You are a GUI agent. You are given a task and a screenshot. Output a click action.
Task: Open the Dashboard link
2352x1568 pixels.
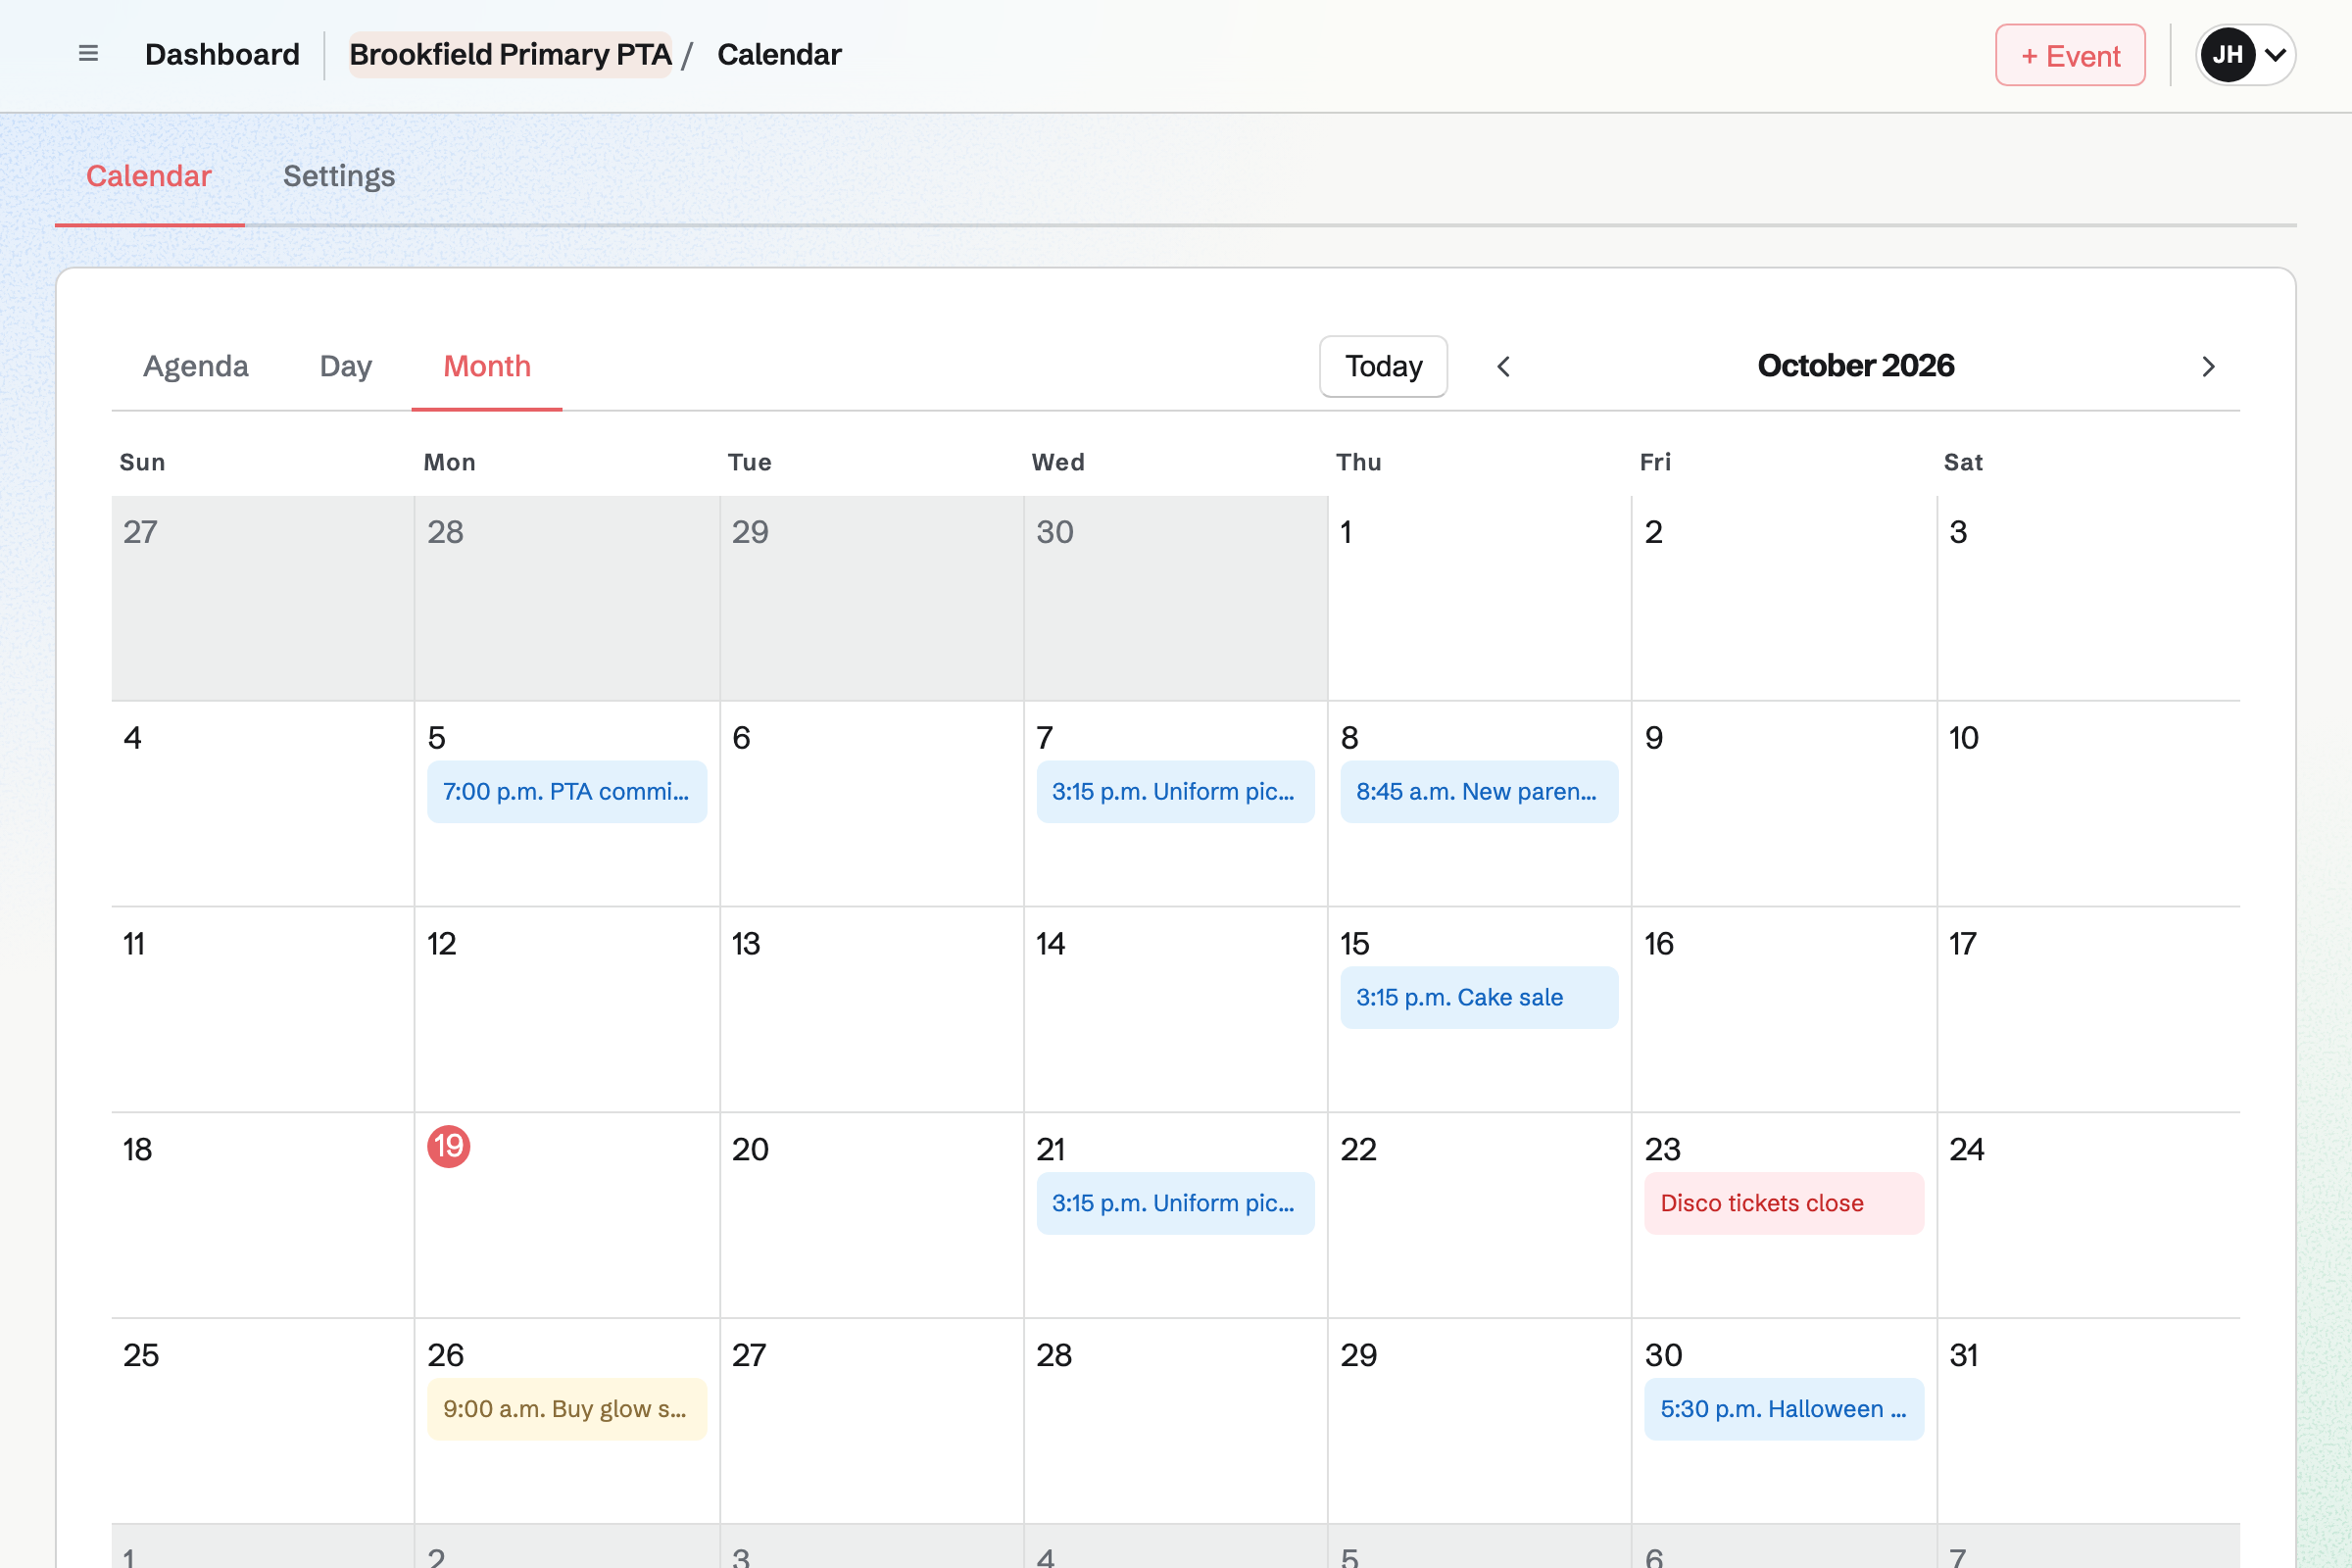222,54
